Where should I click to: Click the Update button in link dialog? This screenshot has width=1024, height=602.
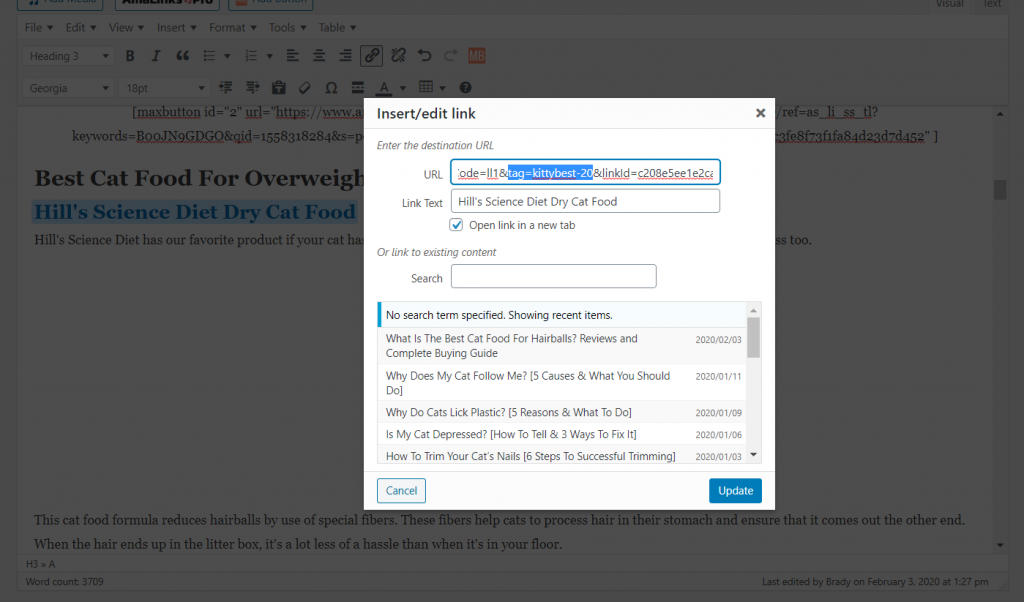click(x=735, y=491)
